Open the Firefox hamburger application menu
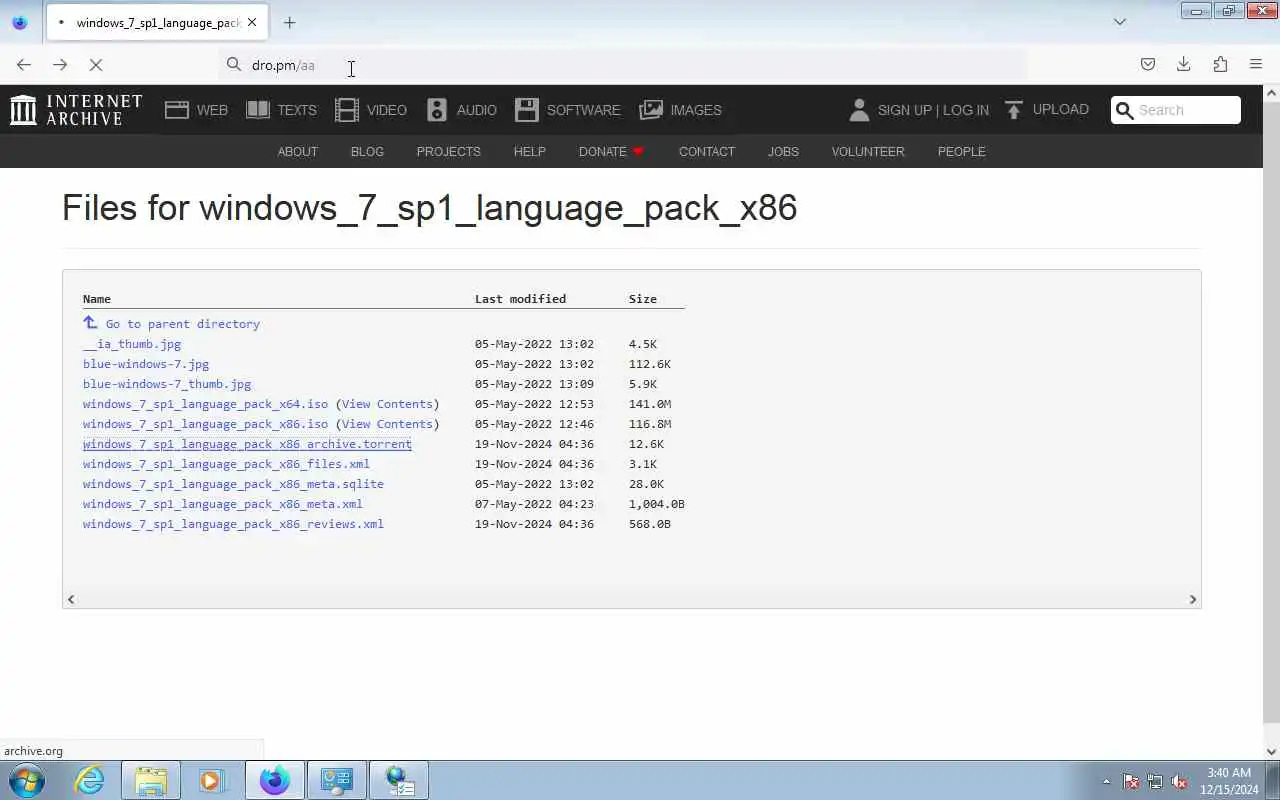Image resolution: width=1280 pixels, height=800 pixels. pos(1256,65)
